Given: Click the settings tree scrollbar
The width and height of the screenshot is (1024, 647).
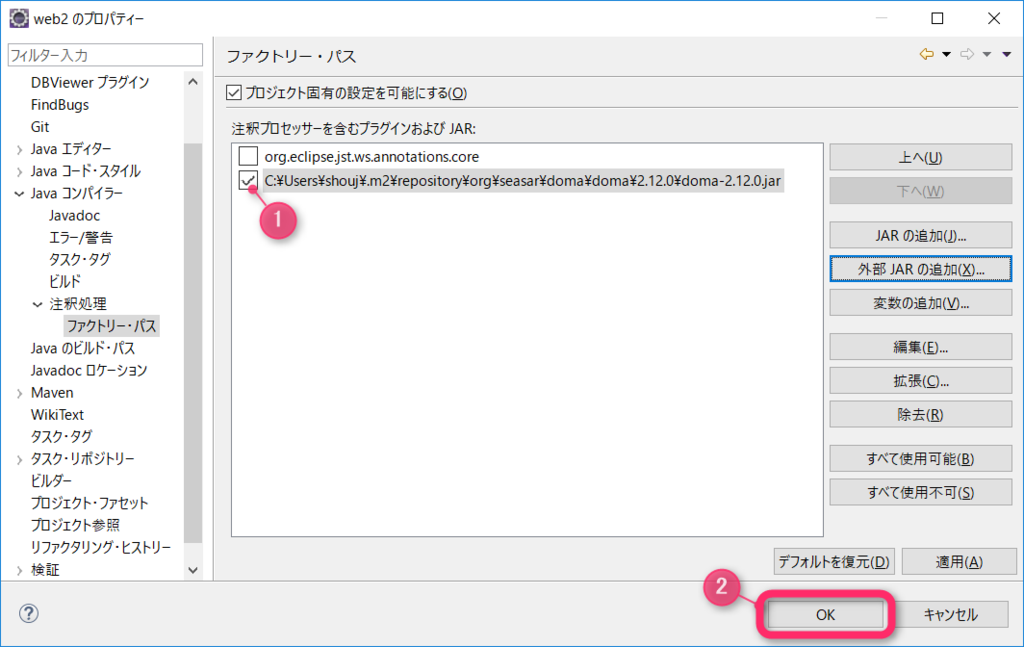Looking at the screenshot, I should click(196, 300).
